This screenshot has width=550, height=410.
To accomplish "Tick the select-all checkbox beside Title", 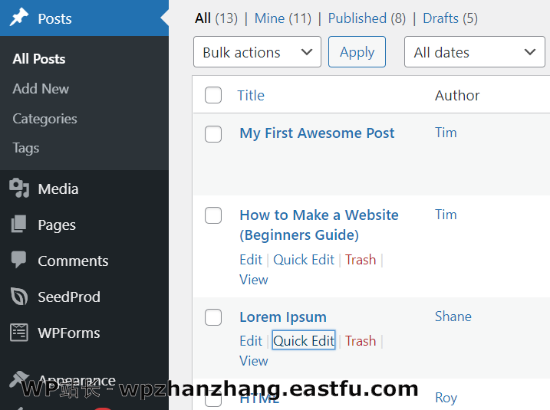I will coord(213,95).
